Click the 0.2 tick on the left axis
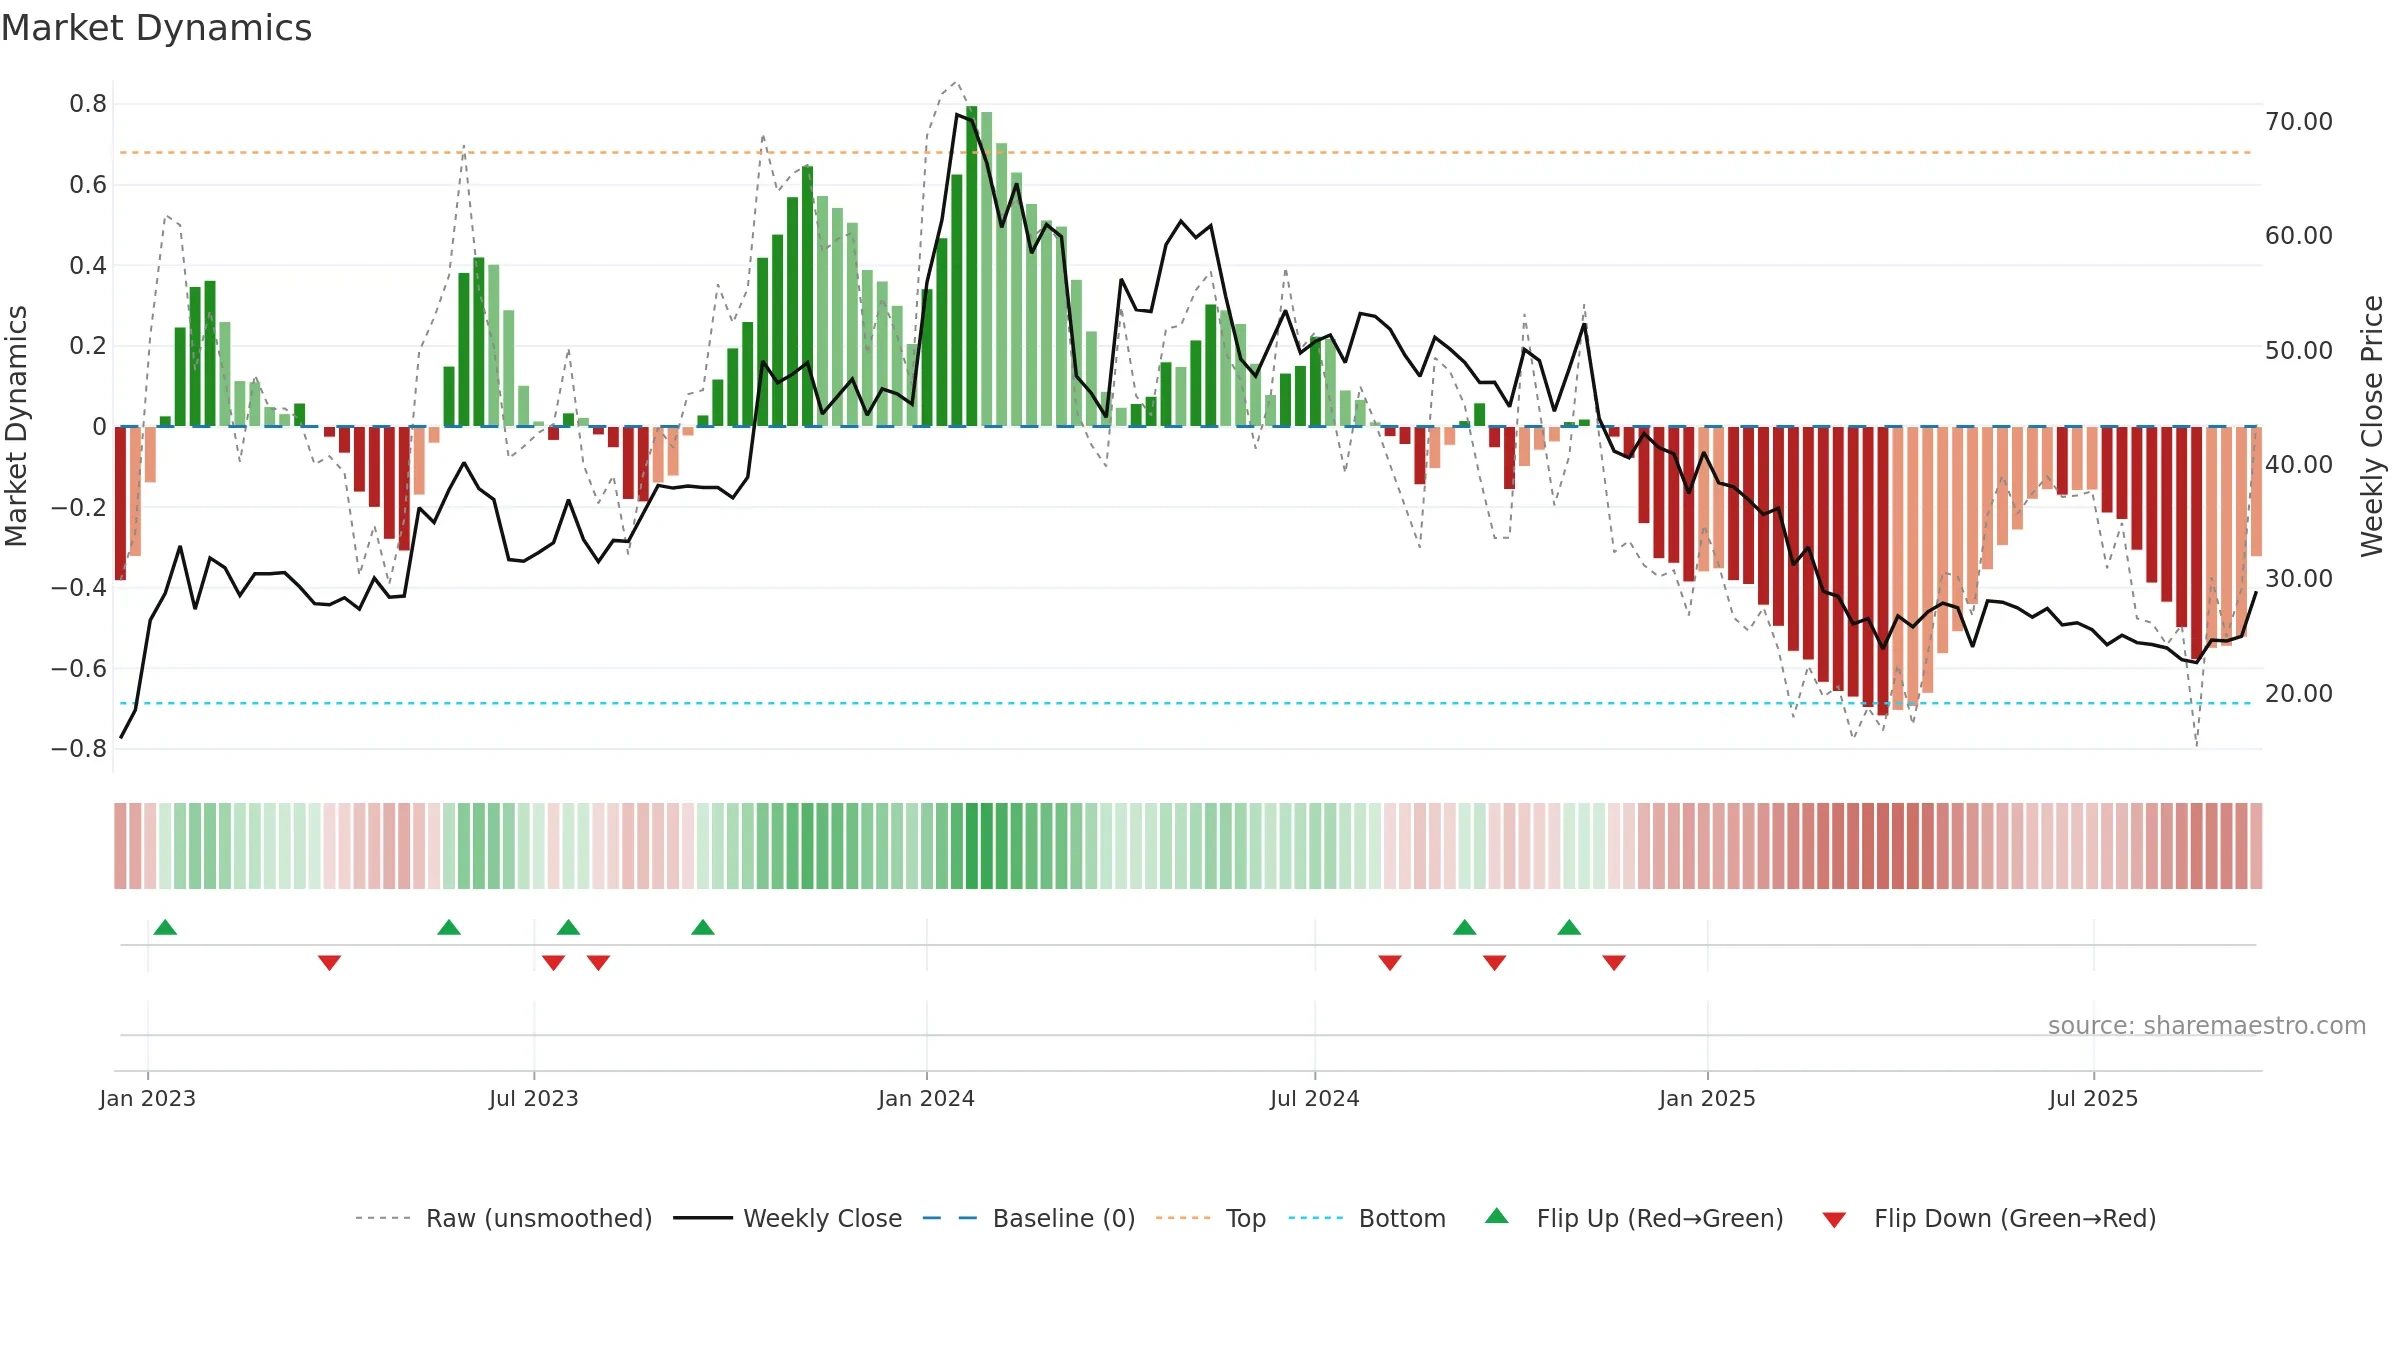Viewport: 2400px width, 1350px height. 88,346
